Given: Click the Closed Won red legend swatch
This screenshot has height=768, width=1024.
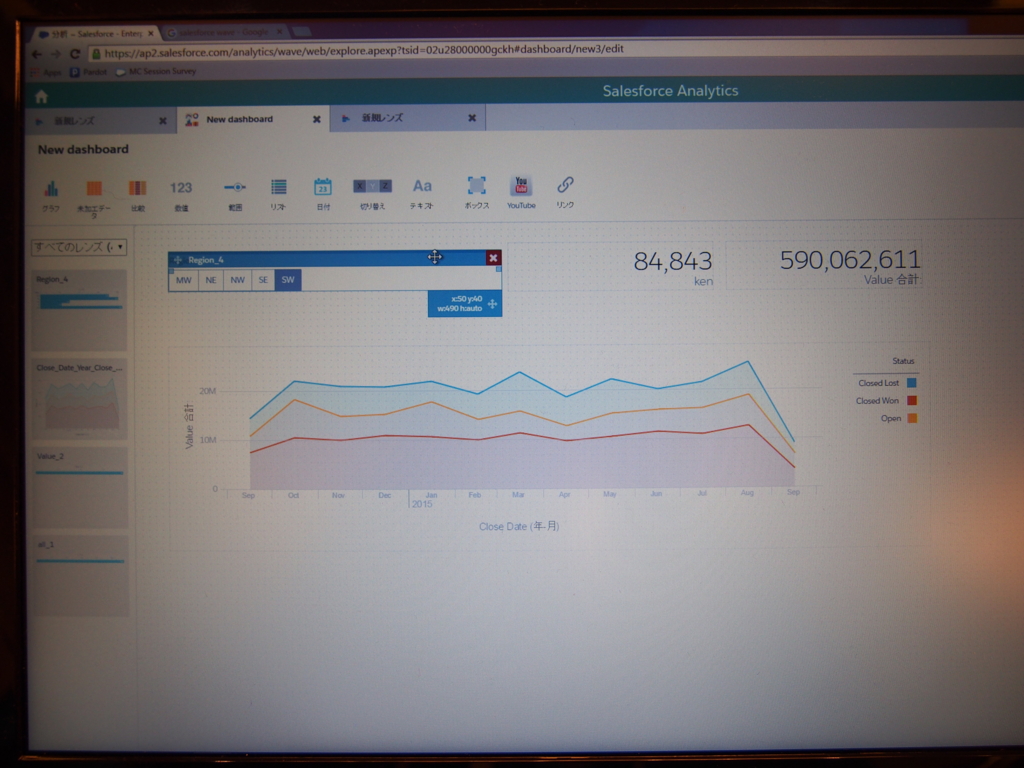Looking at the screenshot, I should point(912,400).
